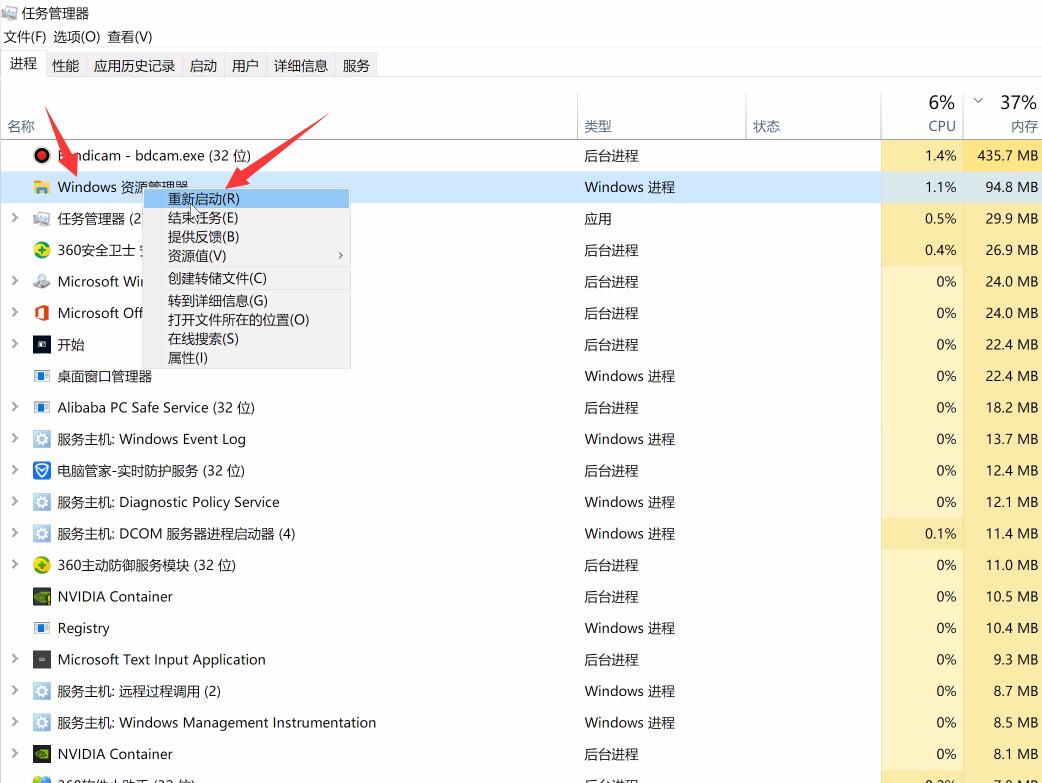This screenshot has height=783, width=1042.
Task: Click the Alibaba PC Safe Service icon
Action: 42,407
